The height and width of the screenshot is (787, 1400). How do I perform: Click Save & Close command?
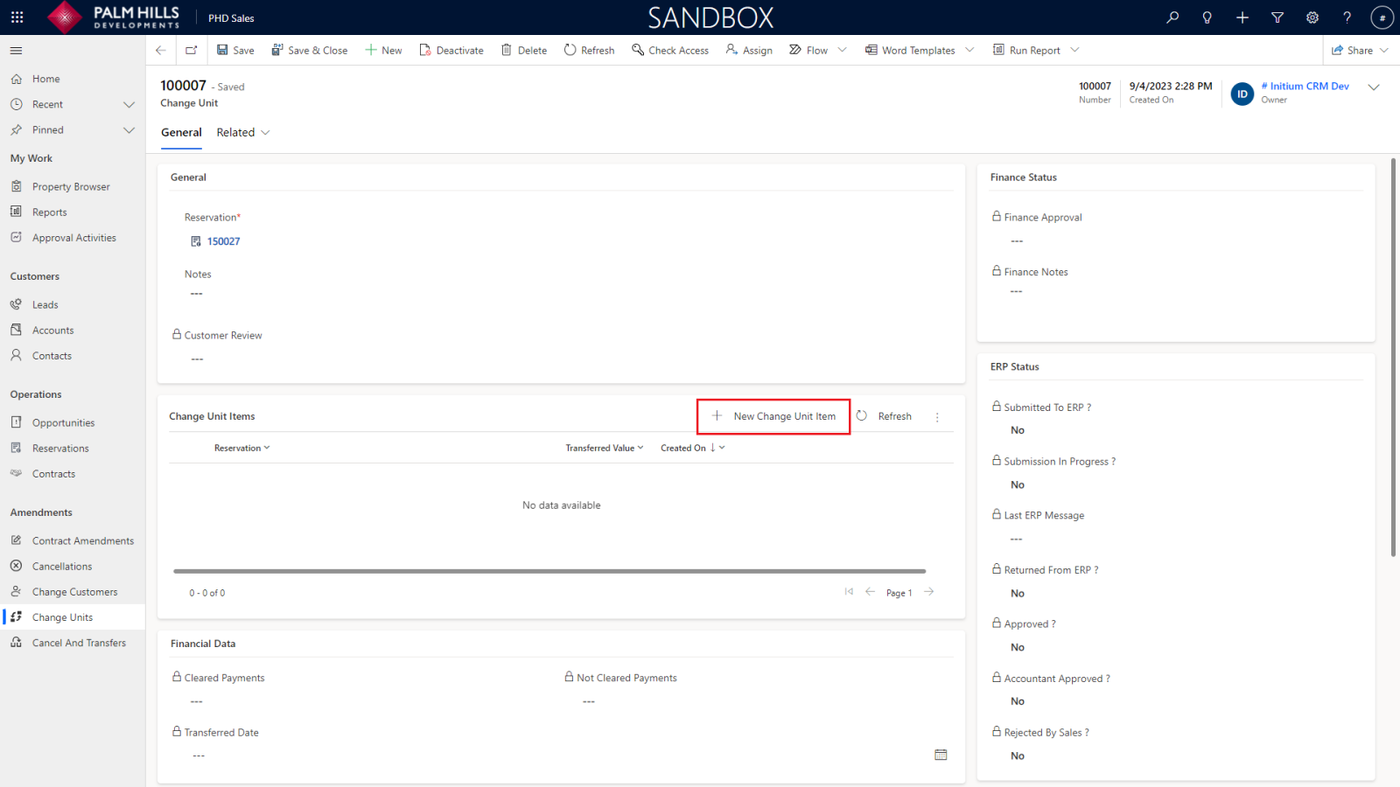(x=309, y=50)
